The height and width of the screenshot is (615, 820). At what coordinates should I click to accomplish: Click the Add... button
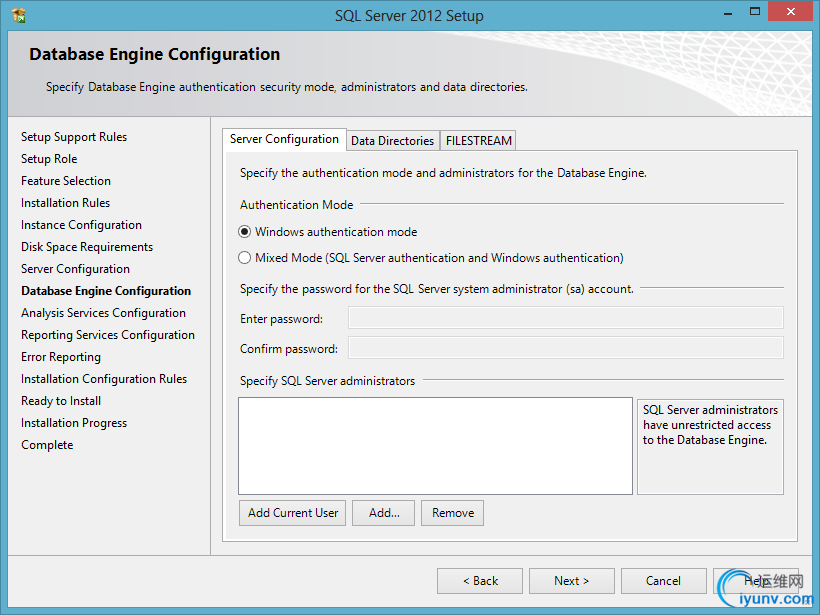[x=384, y=513]
